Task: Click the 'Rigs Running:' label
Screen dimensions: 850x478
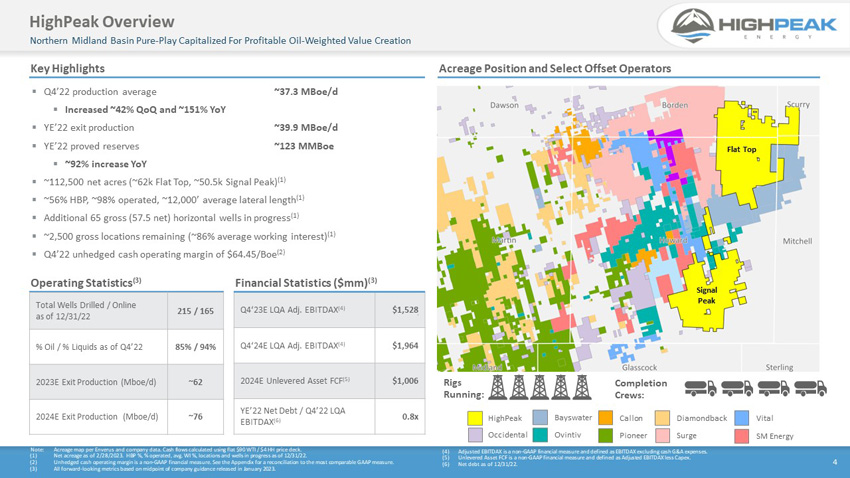Action: point(463,388)
